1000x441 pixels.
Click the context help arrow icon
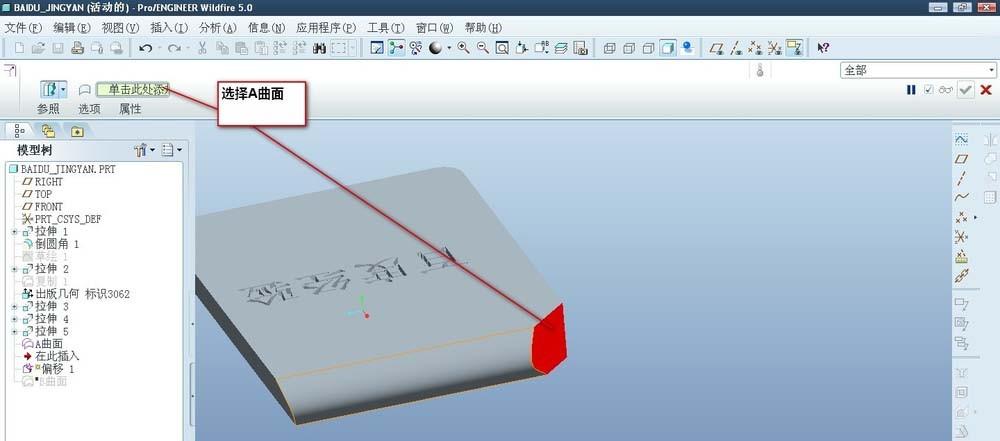click(823, 48)
